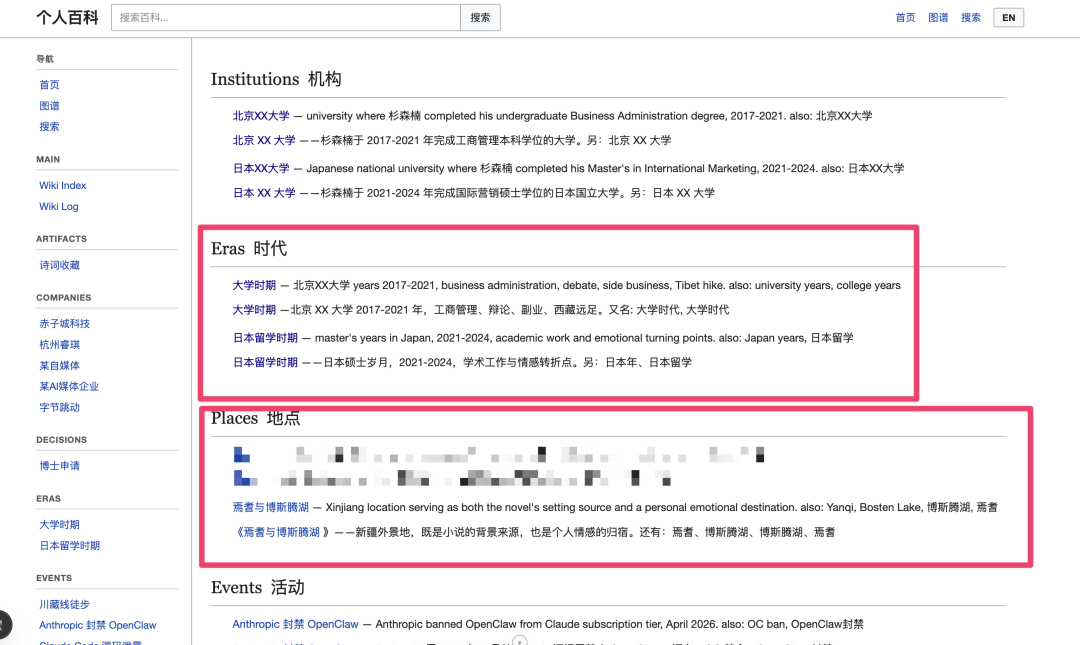
Task: Open 大学时期 in the sidebar ERAS list
Action: [58, 524]
